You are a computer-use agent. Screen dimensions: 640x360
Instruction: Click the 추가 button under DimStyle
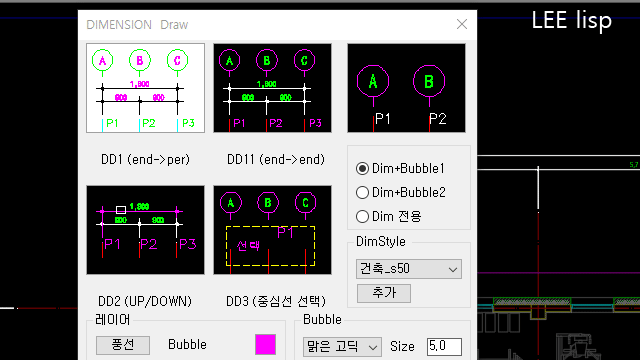tap(384, 293)
